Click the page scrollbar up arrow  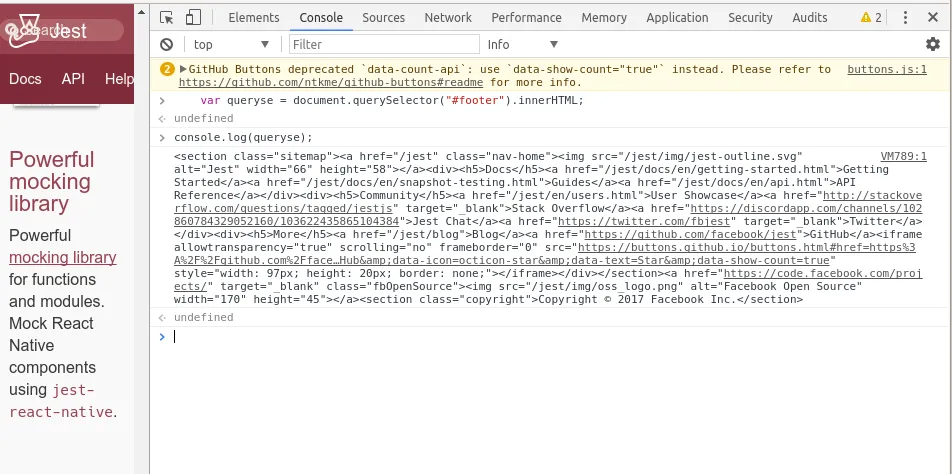pyautogui.click(x=141, y=12)
